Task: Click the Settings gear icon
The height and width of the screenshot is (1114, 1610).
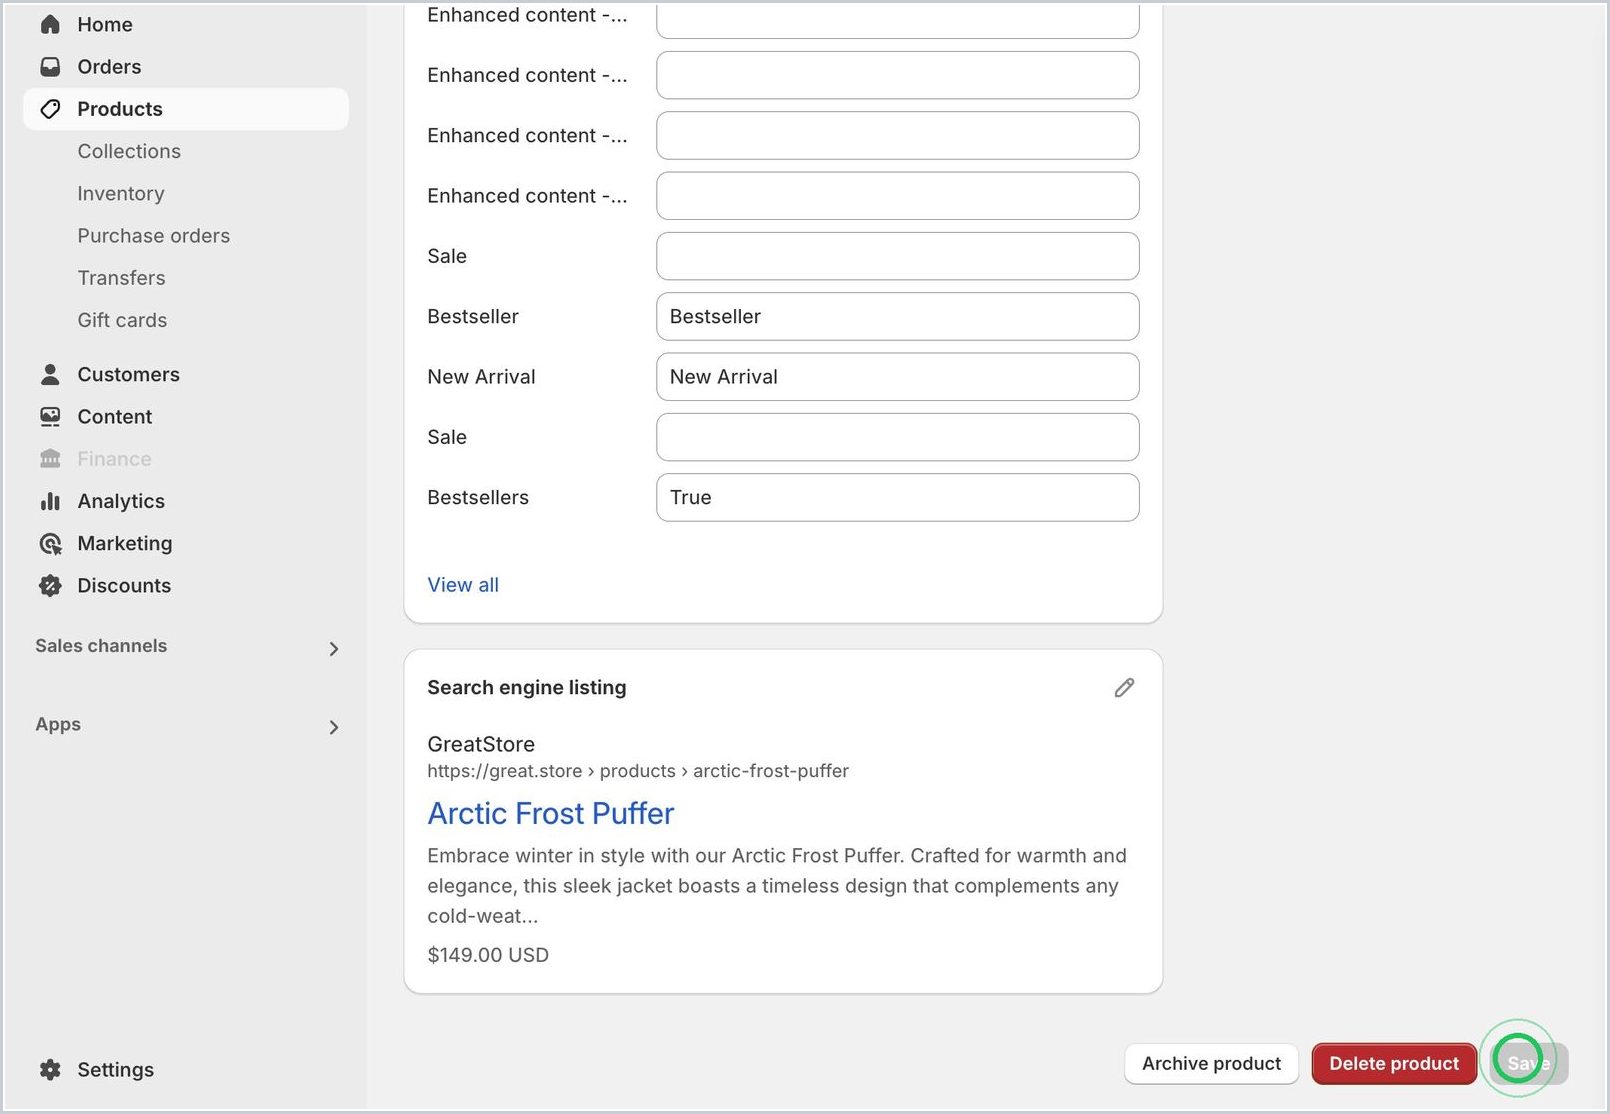Action: 50,1069
